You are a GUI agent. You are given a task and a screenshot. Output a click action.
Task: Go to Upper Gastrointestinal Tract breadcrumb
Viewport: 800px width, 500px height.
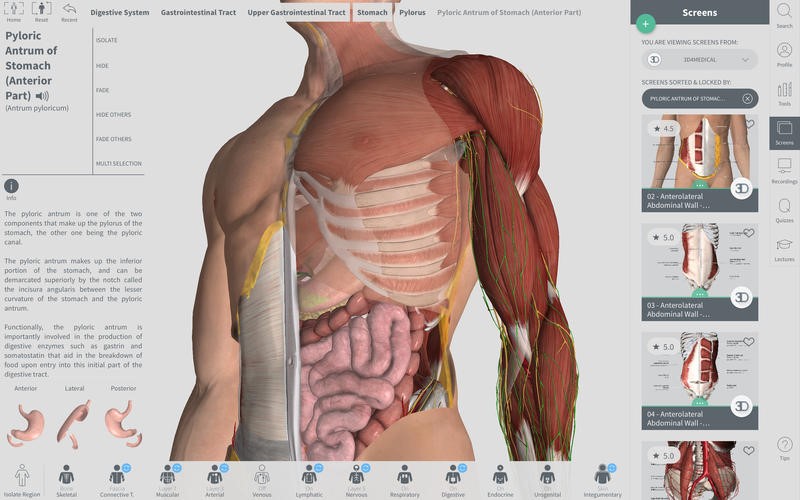(296, 12)
